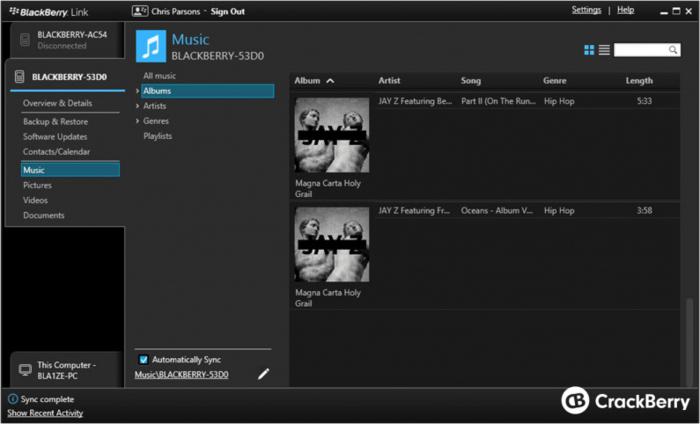Image resolution: width=700 pixels, height=424 pixels.
Task: Click the Chris Parsons user name
Action: [x=175, y=12]
